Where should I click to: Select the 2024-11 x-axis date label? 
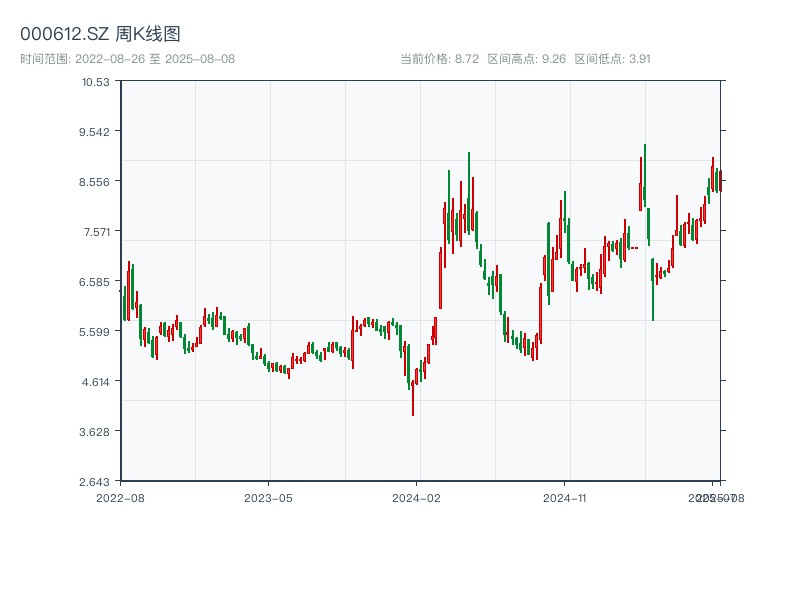coord(566,497)
